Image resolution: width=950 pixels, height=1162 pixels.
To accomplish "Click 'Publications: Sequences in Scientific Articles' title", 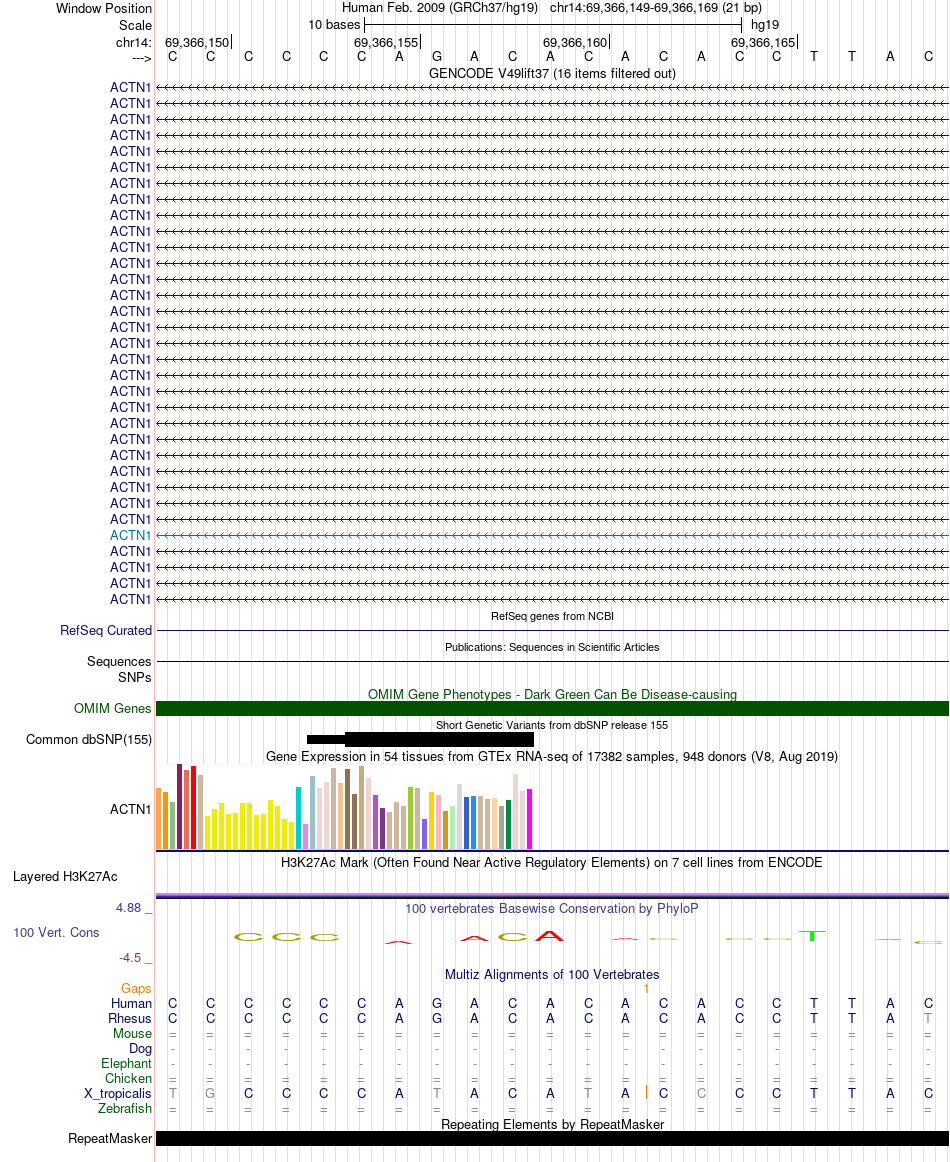I will (552, 647).
